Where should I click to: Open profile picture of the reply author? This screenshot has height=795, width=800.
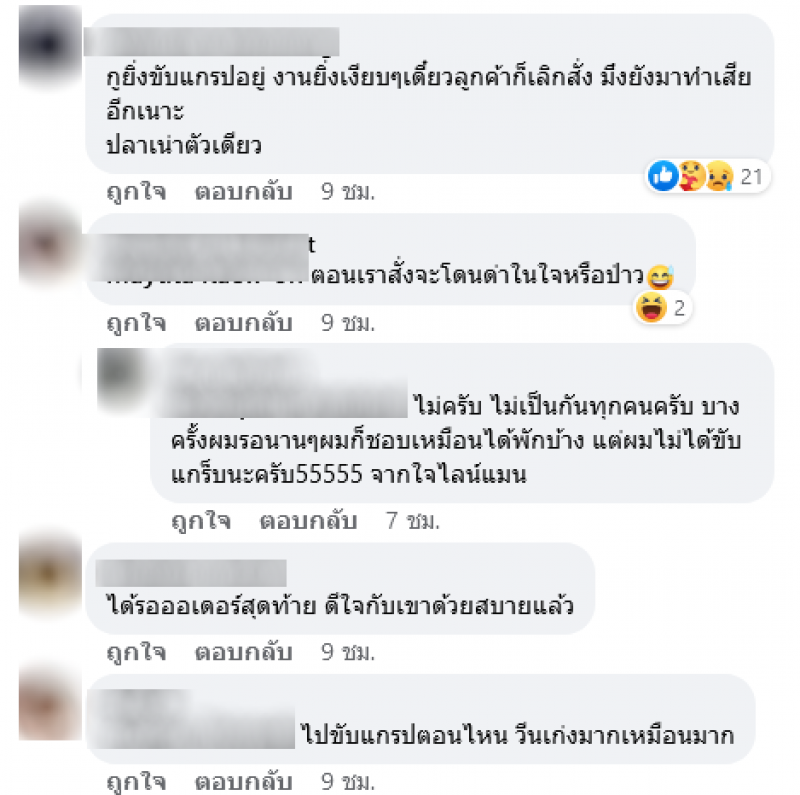(121, 375)
